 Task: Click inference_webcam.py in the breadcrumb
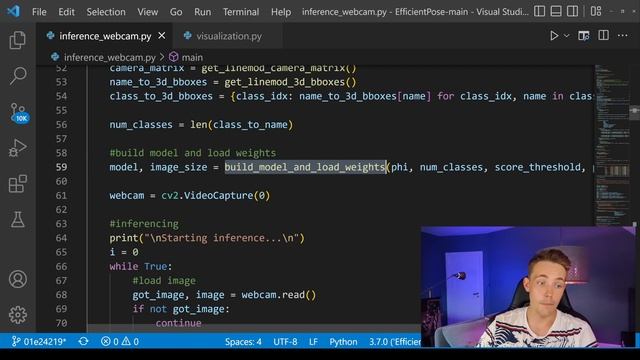109,57
